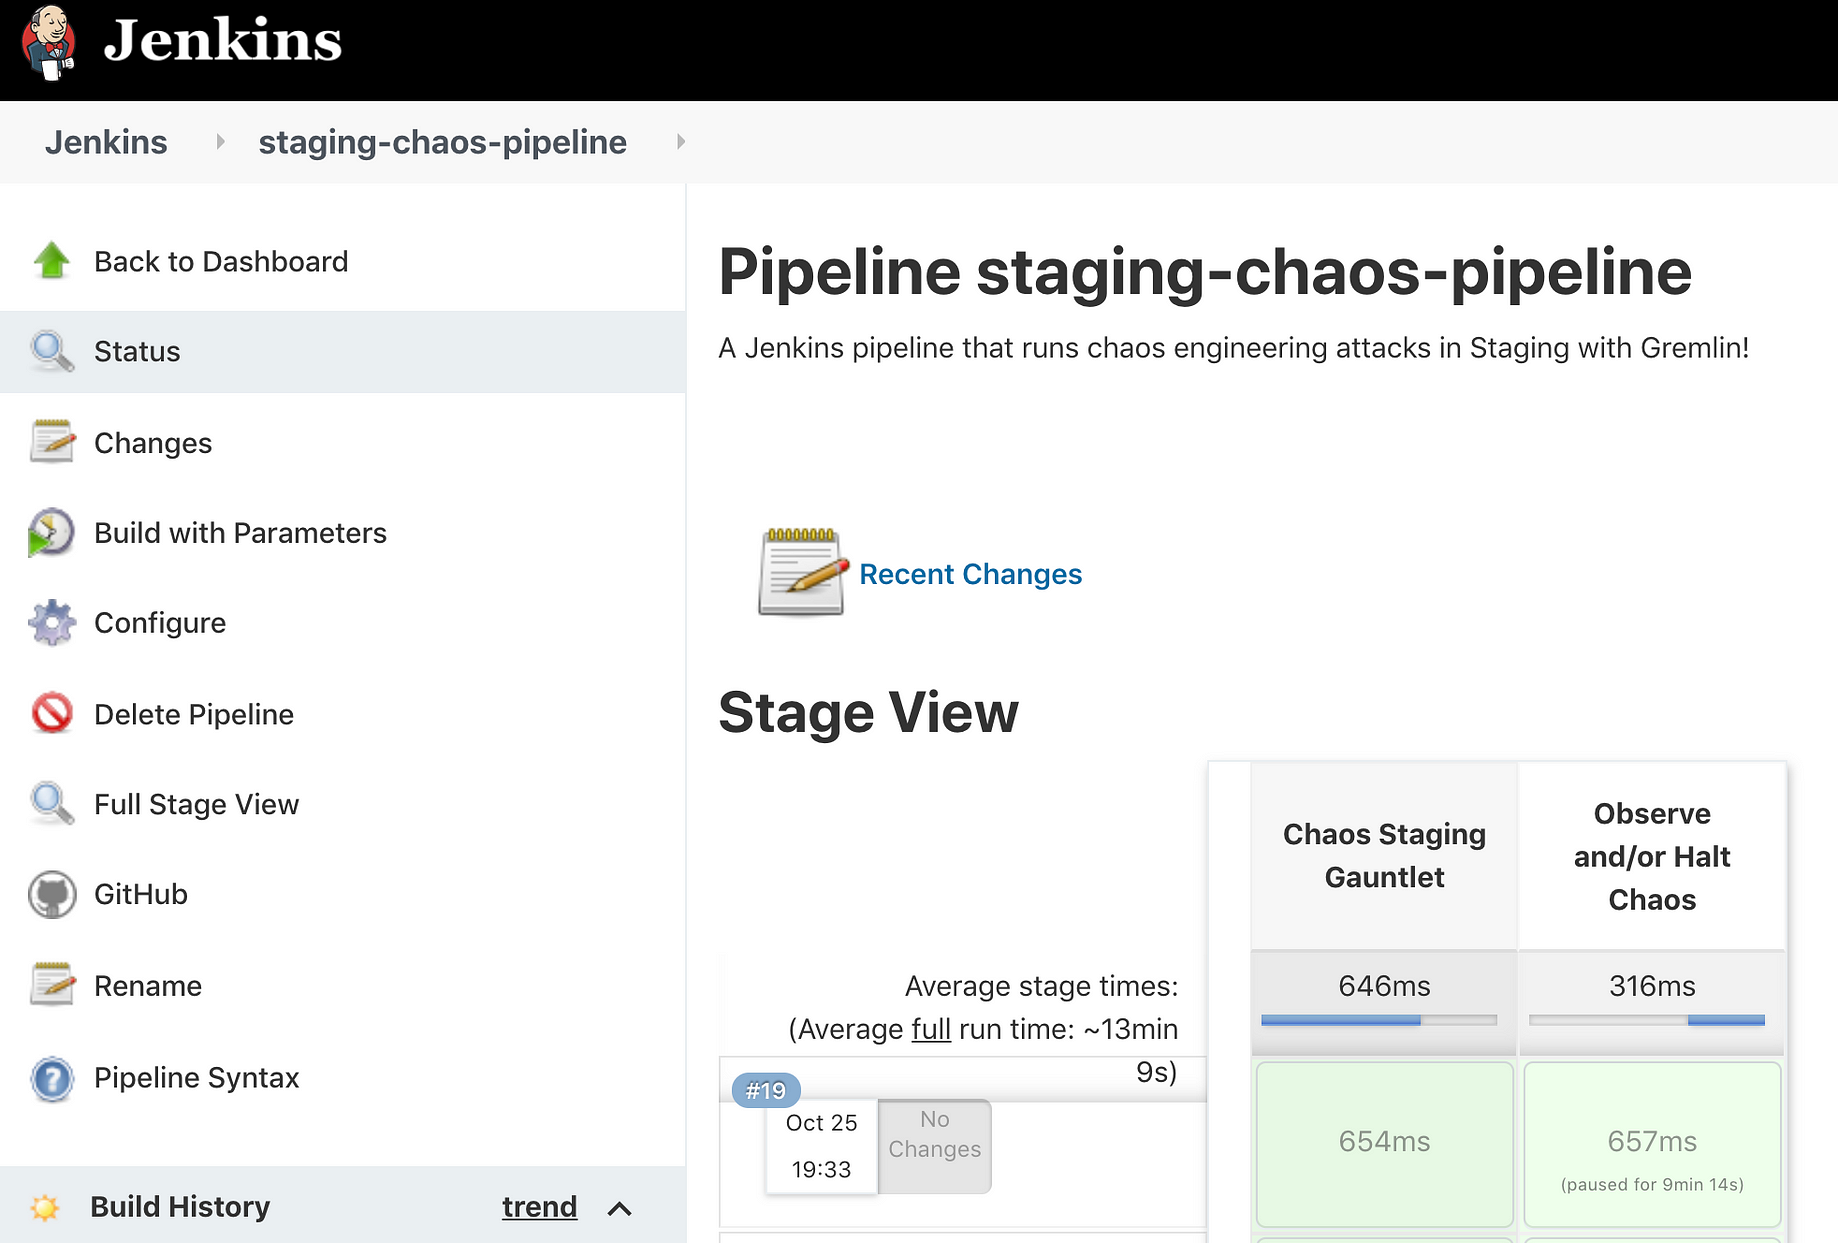Click the Observe and/or Halt Chaos stage header

coord(1652,856)
